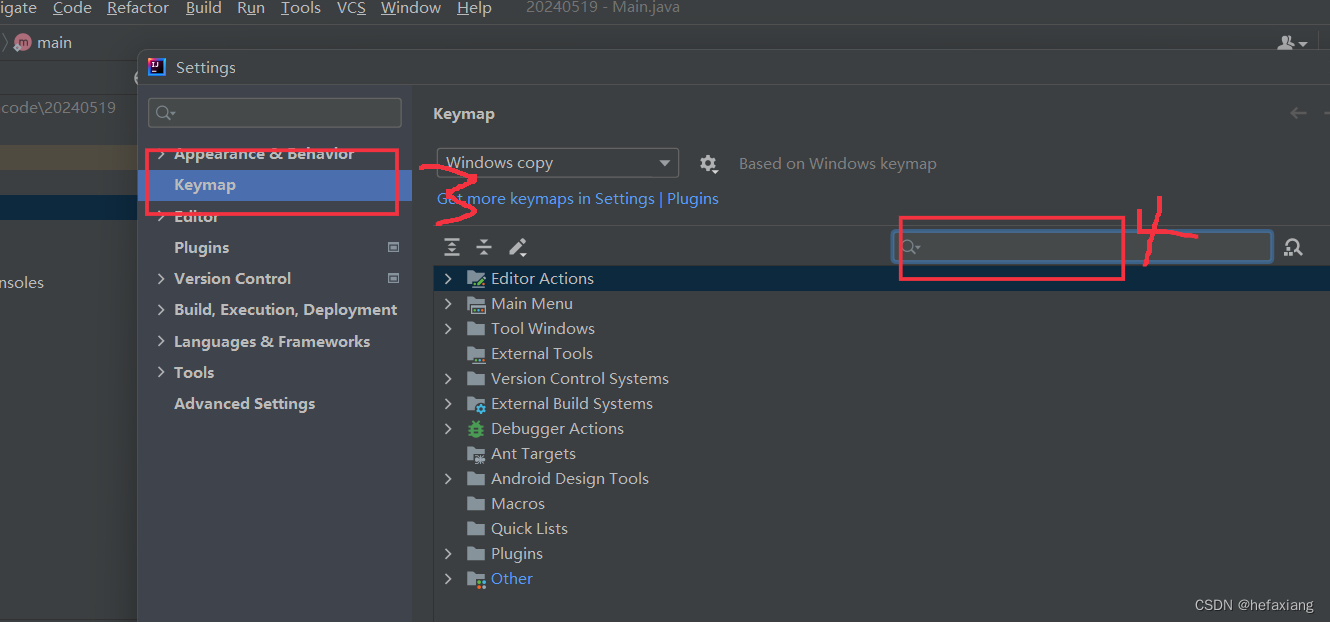
Task: Expand the Plugins keymap node
Action: pyautogui.click(x=448, y=554)
